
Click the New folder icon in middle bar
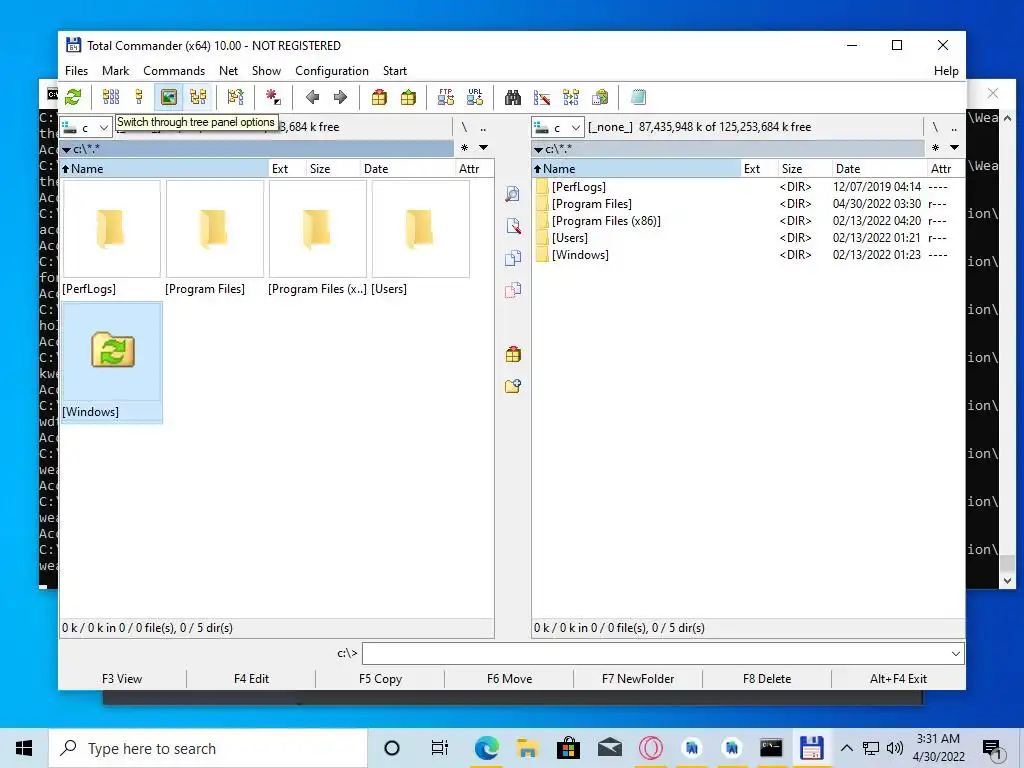(513, 386)
